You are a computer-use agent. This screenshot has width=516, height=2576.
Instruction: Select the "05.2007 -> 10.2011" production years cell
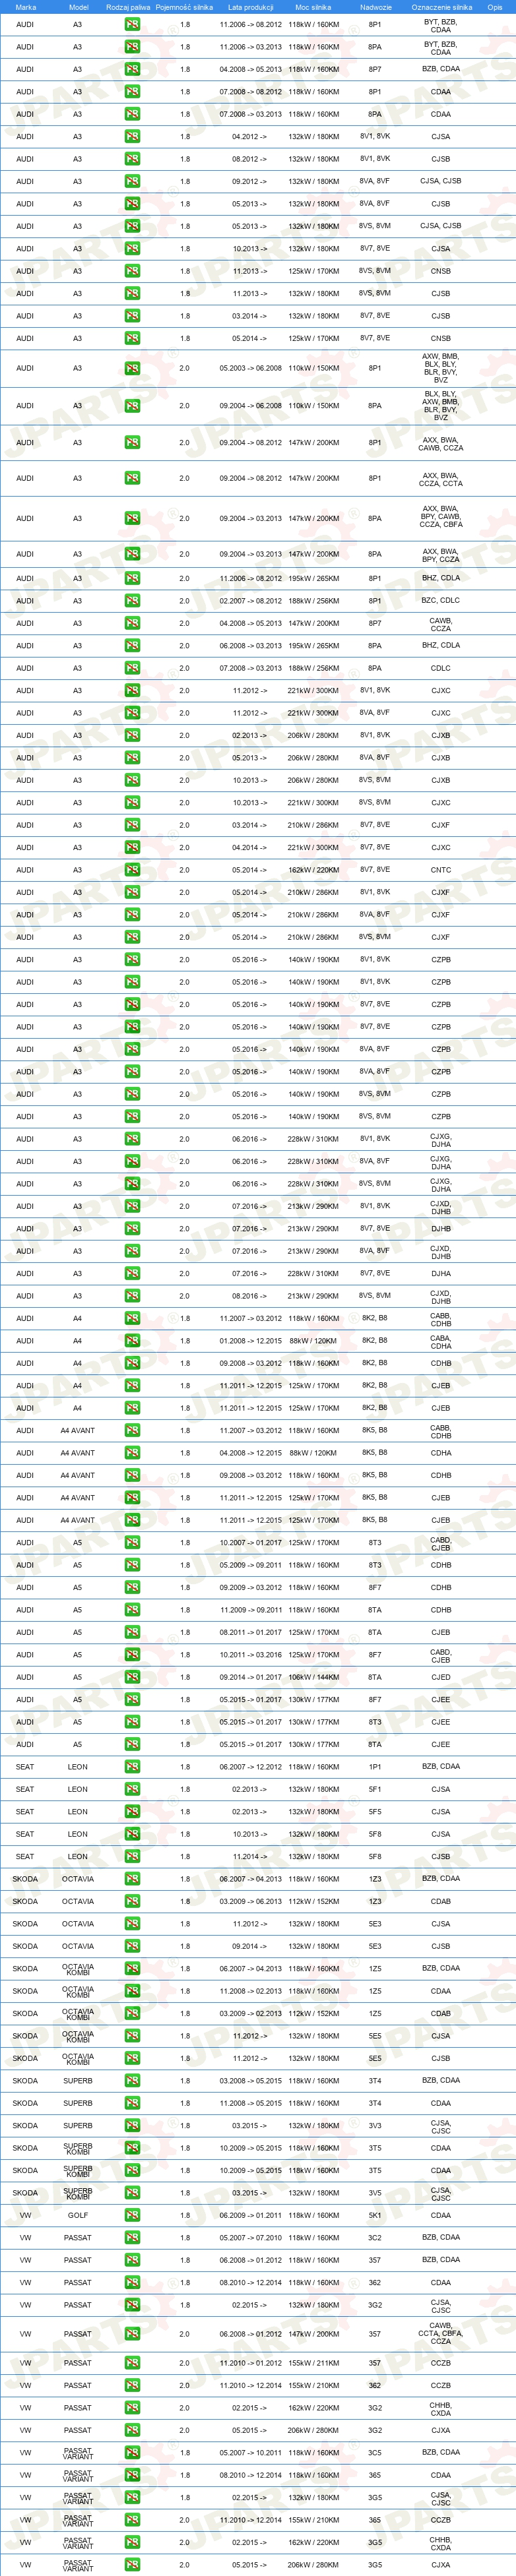point(250,2452)
